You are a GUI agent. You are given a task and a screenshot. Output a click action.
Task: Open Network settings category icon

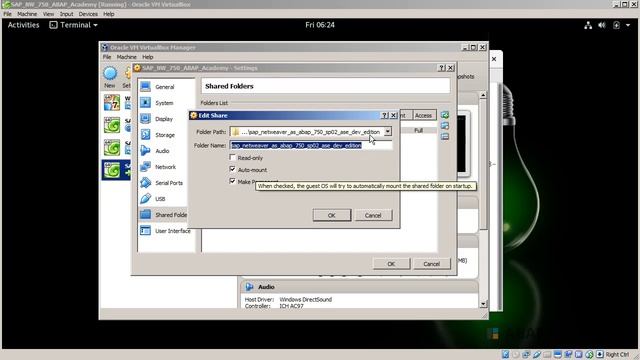pos(145,167)
